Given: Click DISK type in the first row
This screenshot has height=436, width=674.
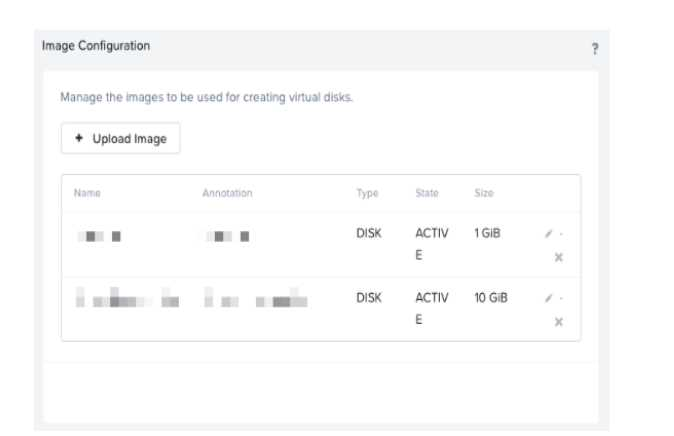Looking at the screenshot, I should [x=369, y=233].
